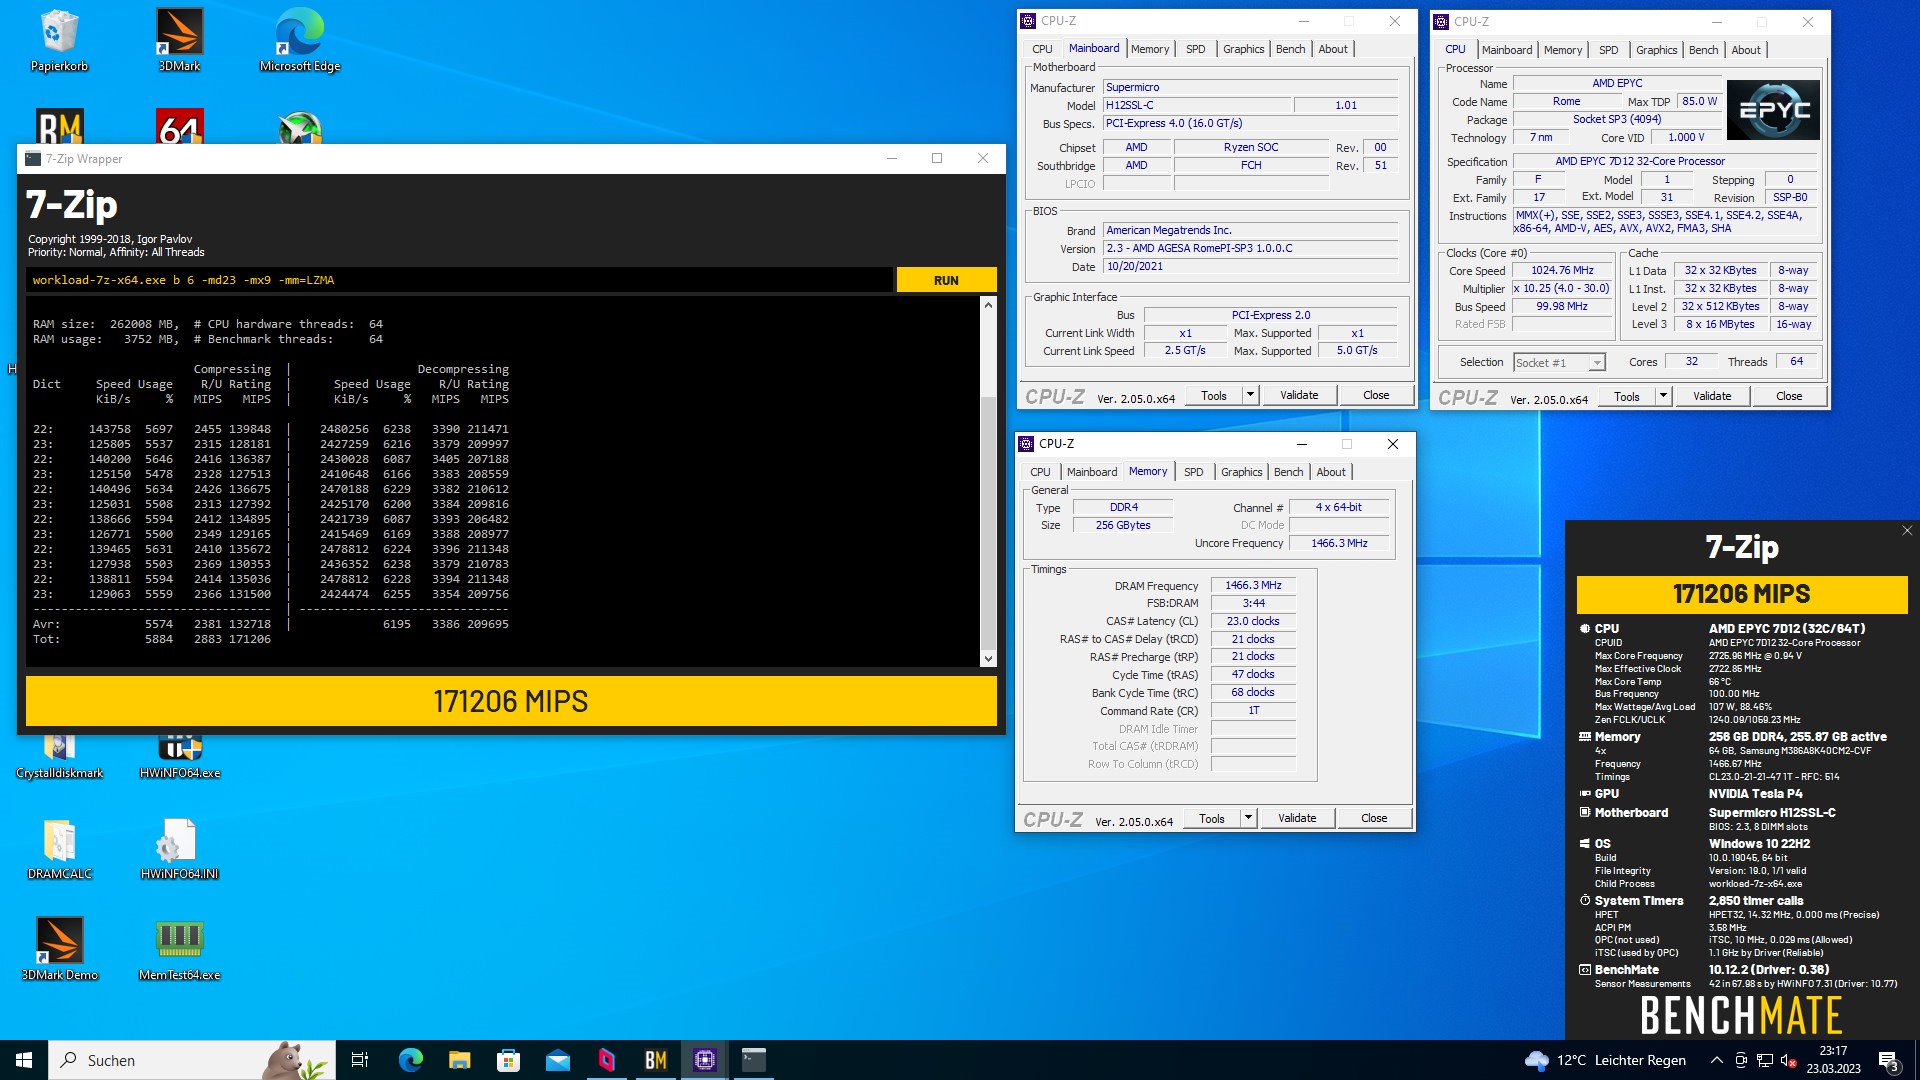Open Crystaldiskmark desktop icon
The width and height of the screenshot is (1920, 1080).
coord(59,756)
